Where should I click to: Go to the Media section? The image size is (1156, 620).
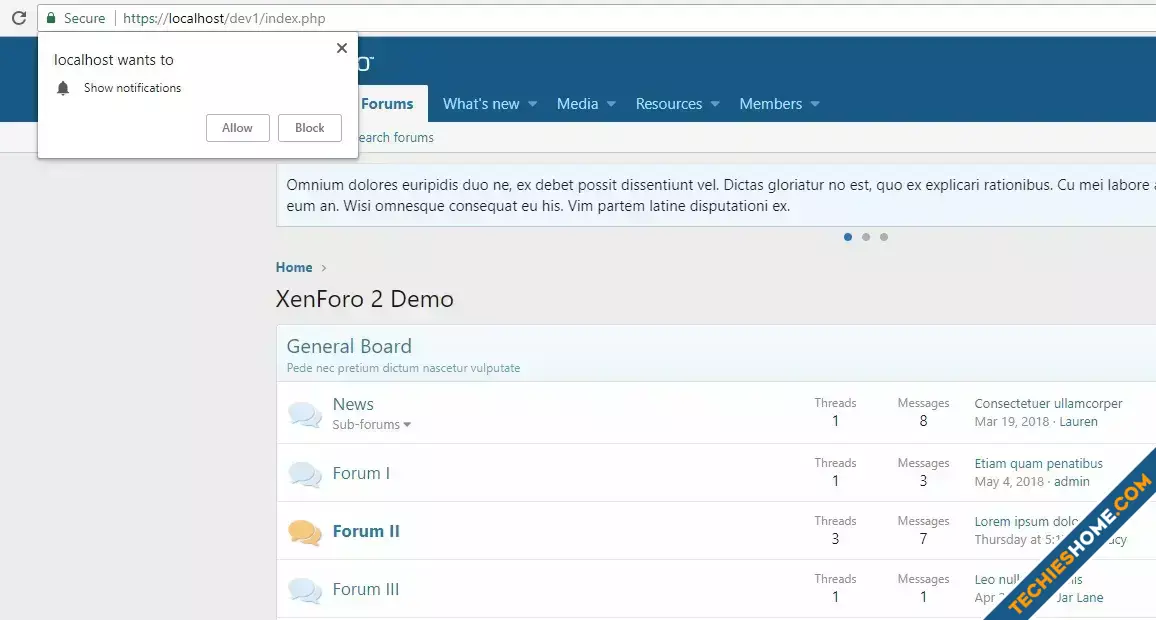(577, 104)
